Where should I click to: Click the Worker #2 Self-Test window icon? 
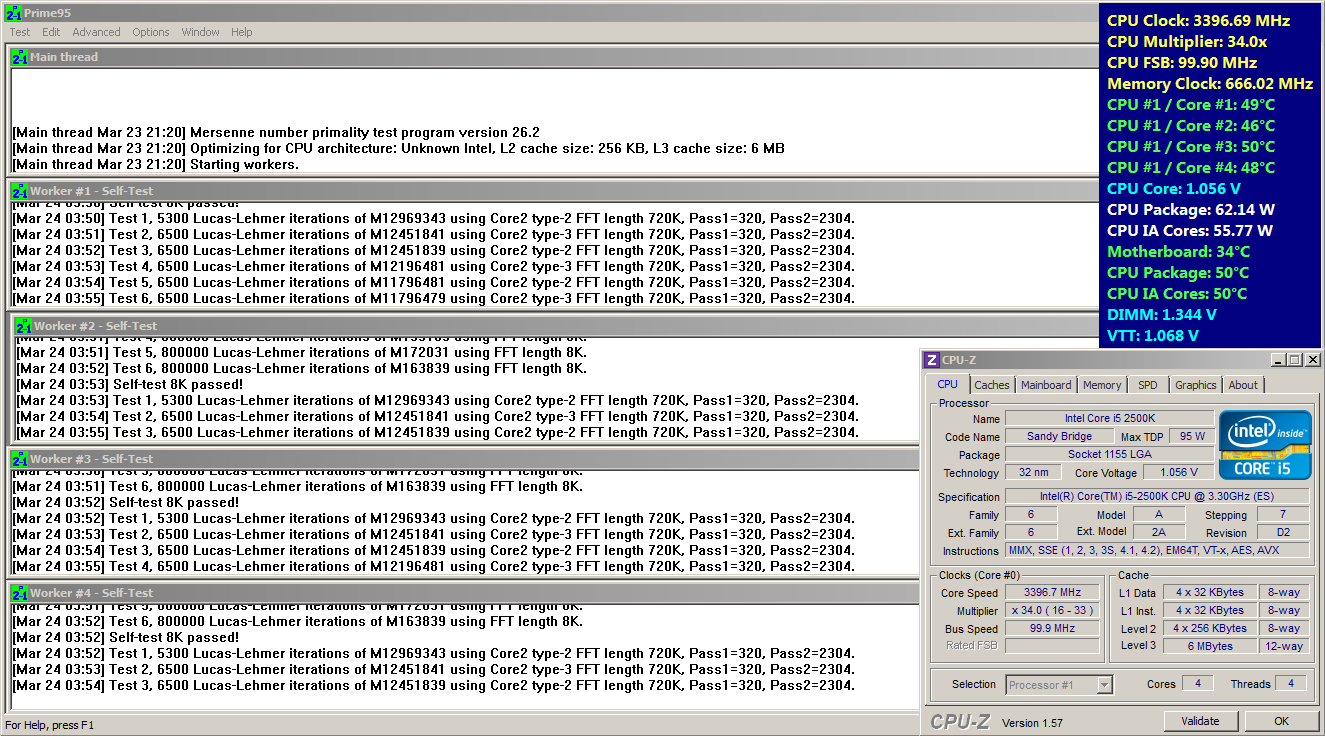point(23,326)
